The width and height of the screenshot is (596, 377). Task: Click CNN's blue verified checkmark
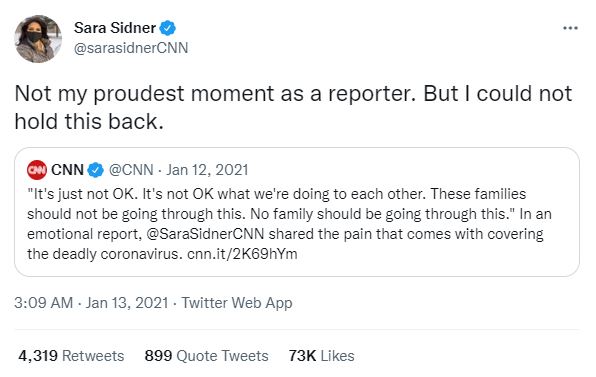[96, 170]
